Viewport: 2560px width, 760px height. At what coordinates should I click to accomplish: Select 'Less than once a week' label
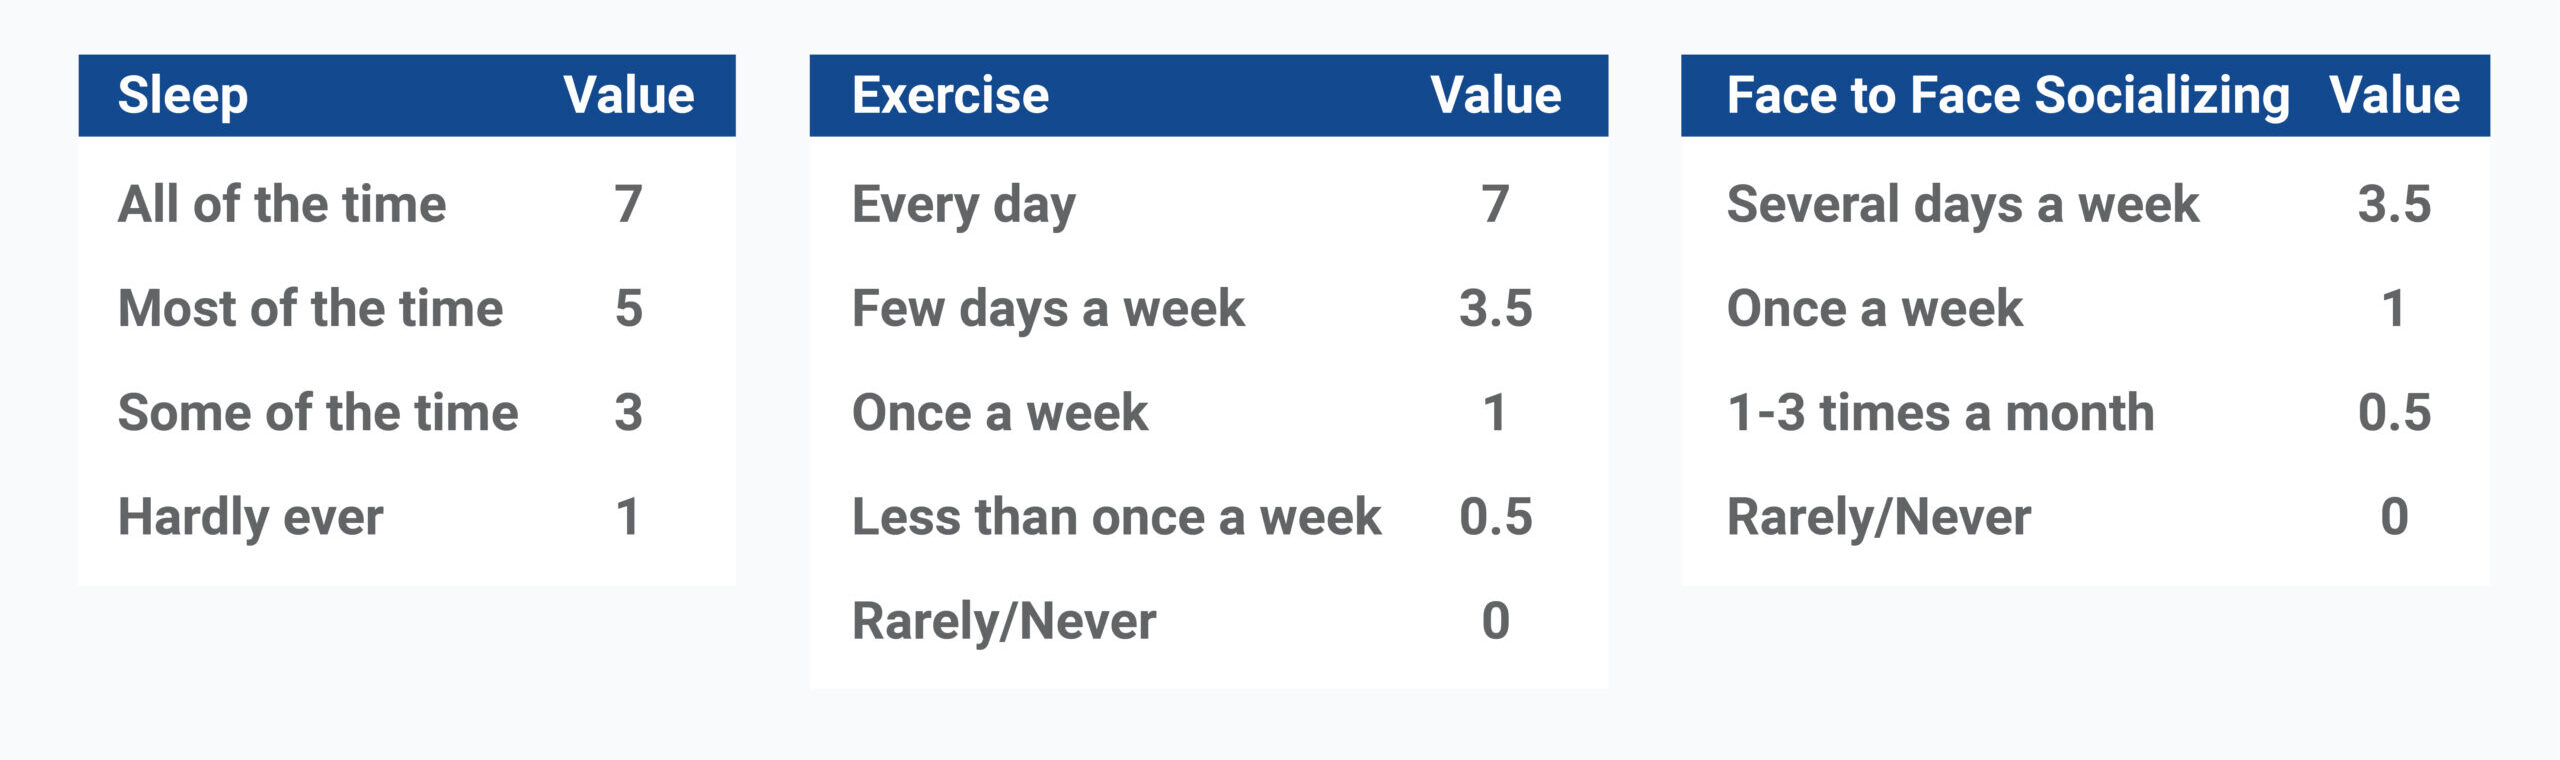click(x=1116, y=517)
